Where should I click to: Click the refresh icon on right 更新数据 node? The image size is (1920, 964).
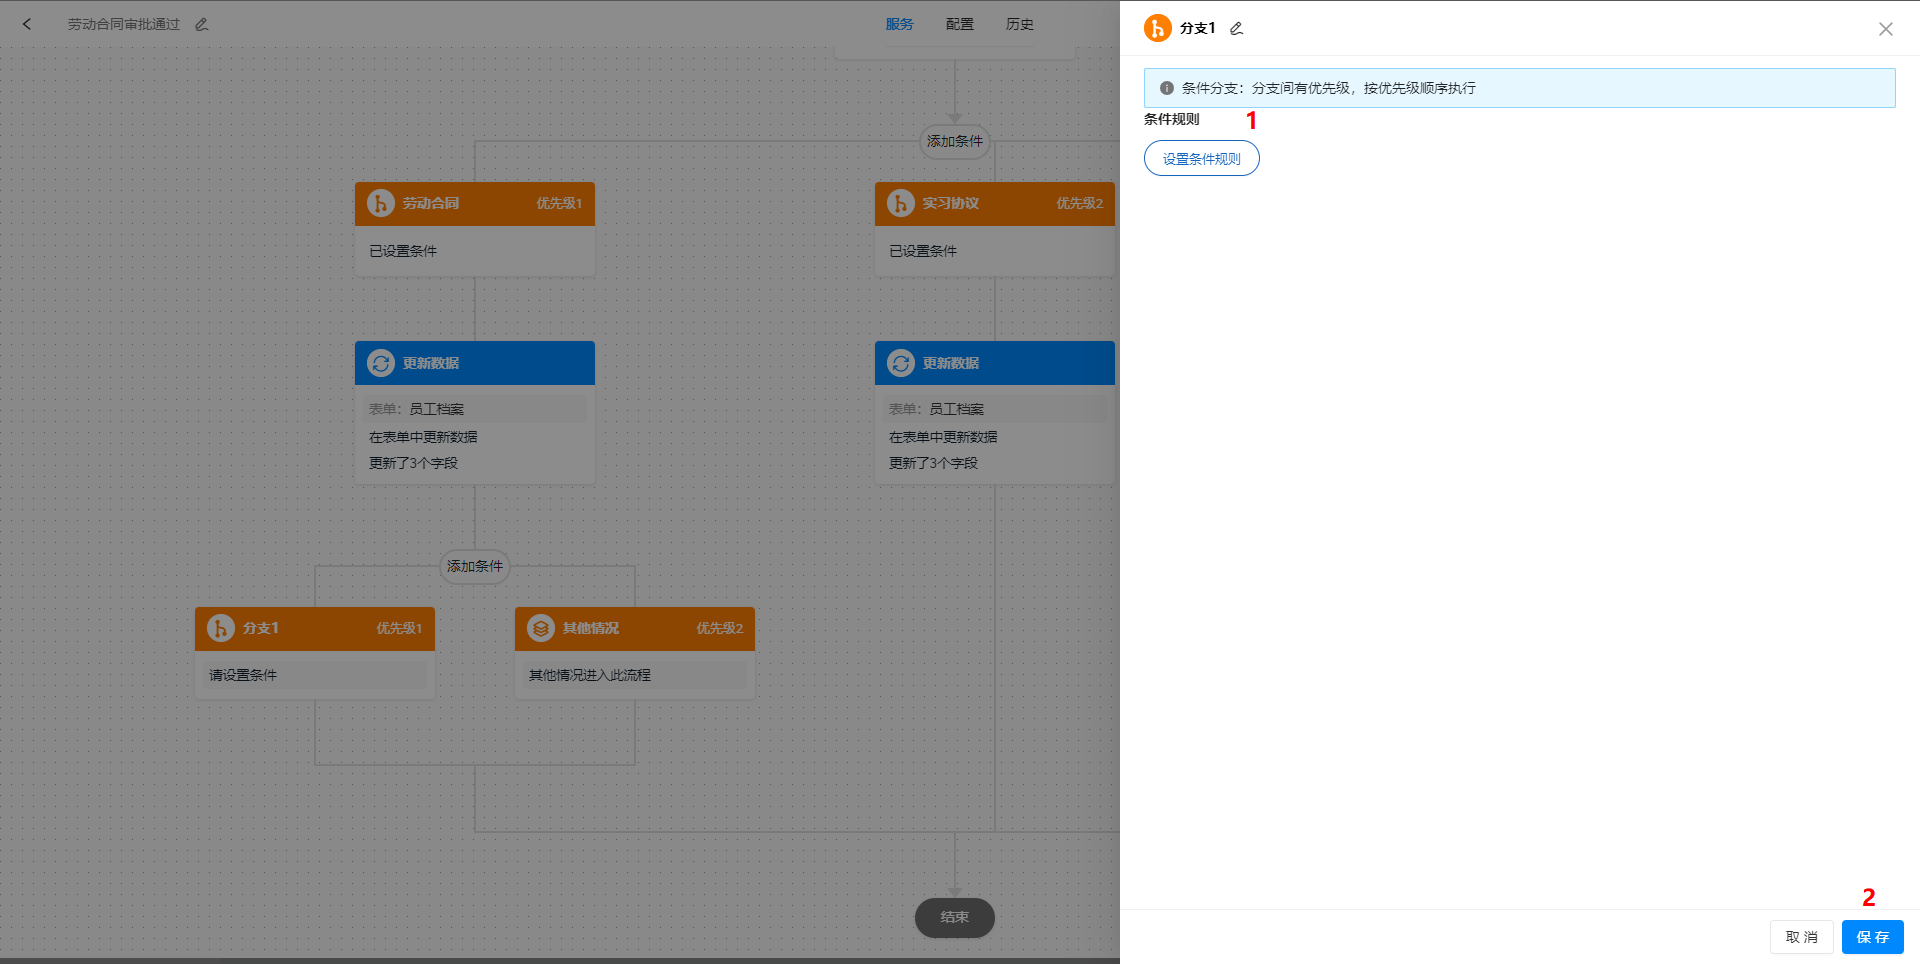click(900, 363)
